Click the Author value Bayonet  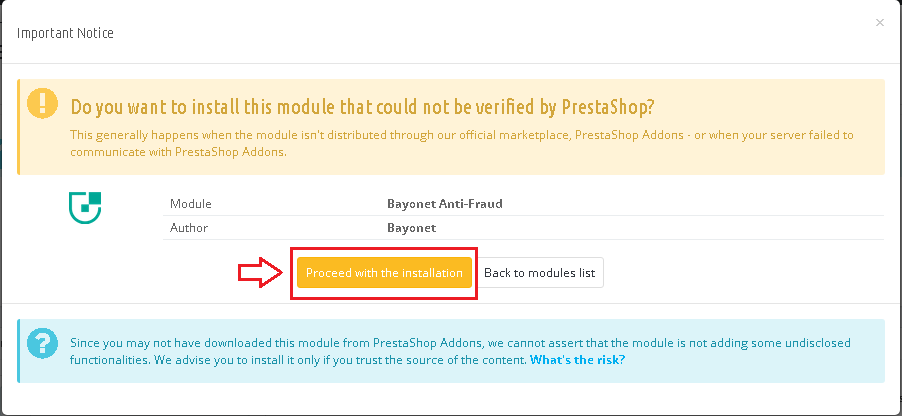click(411, 228)
